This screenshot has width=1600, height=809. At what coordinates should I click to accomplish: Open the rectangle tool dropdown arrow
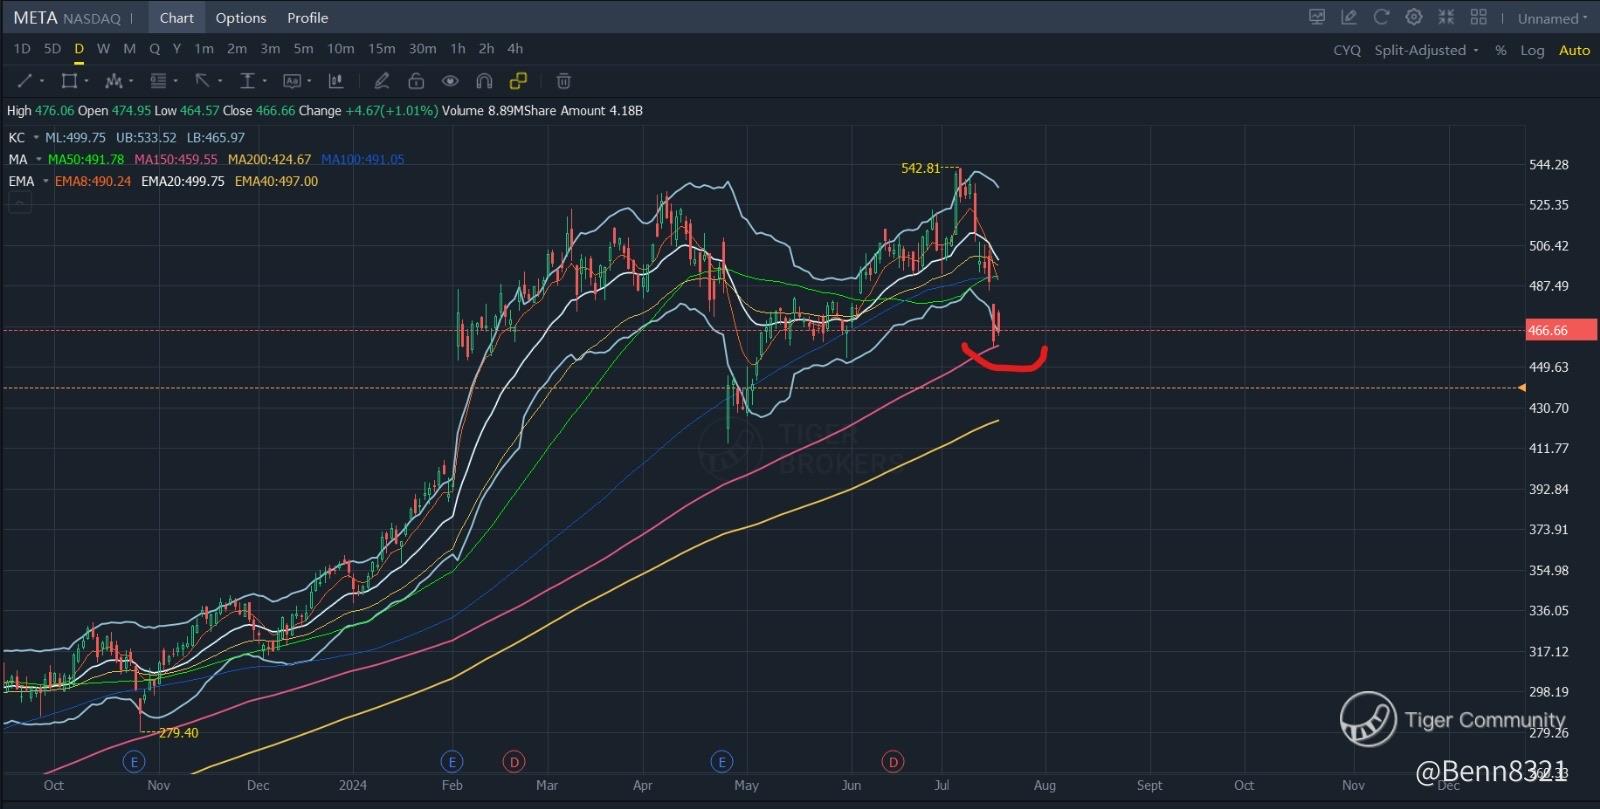pos(86,81)
